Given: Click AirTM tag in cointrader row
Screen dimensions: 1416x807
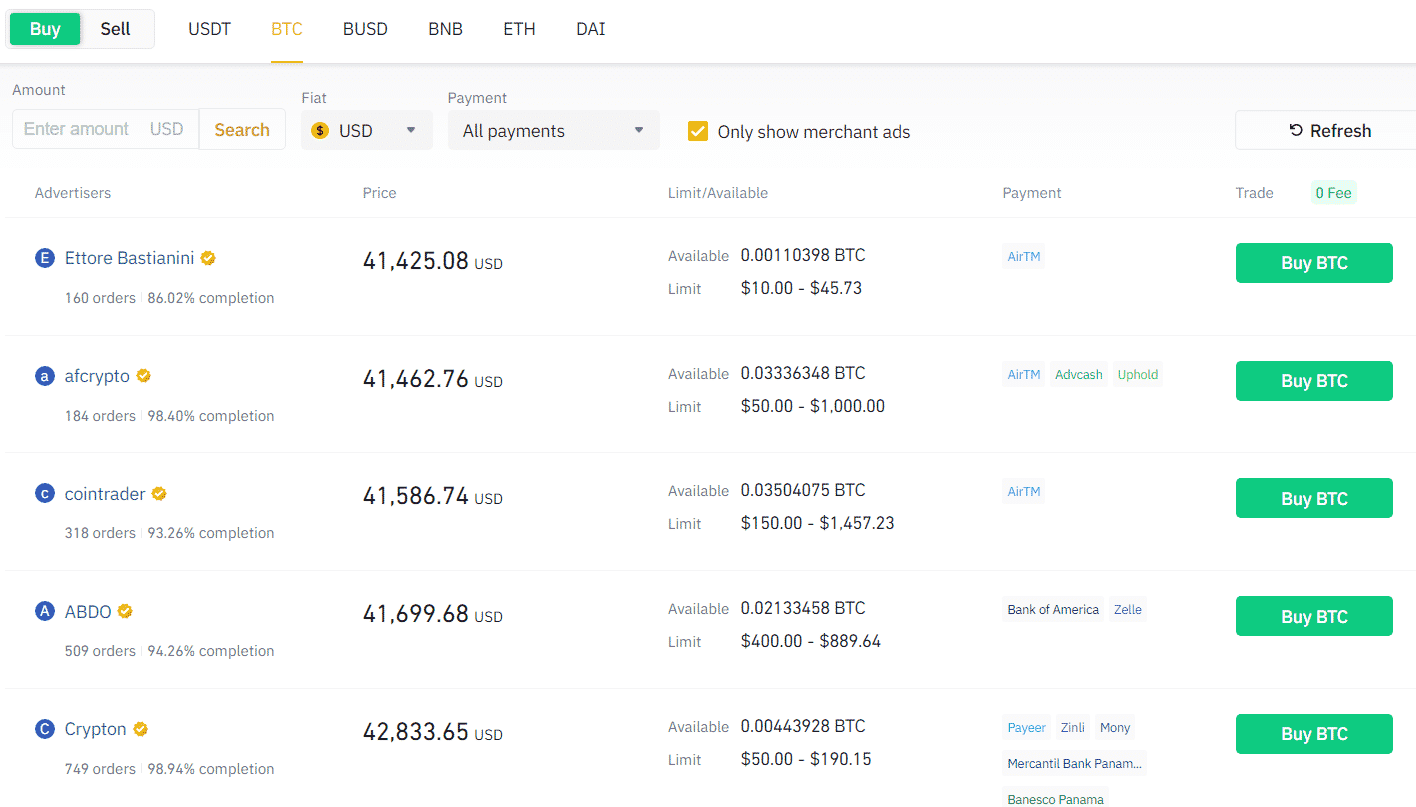Looking at the screenshot, I should [x=1024, y=492].
